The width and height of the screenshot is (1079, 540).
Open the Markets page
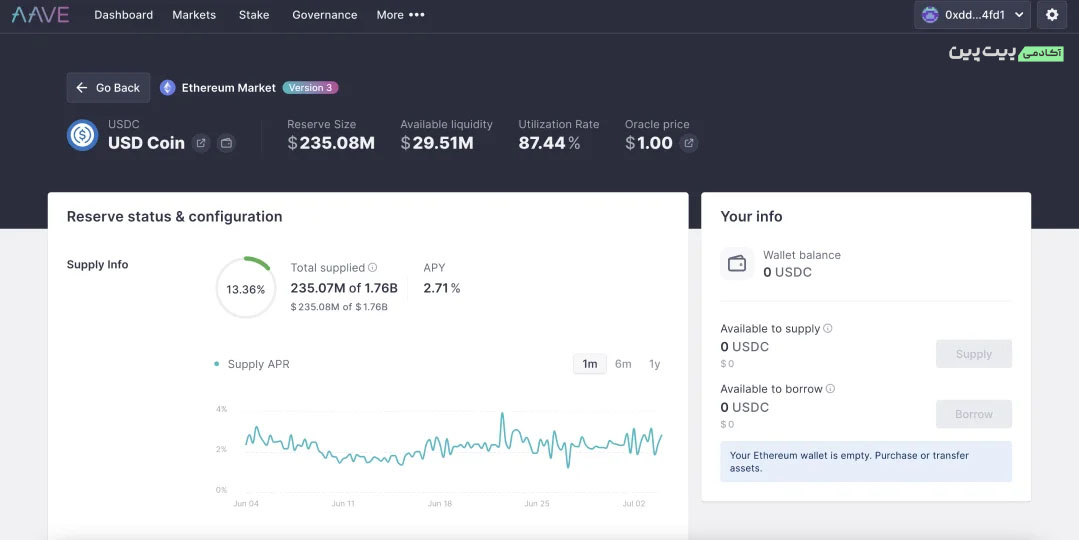click(x=194, y=14)
